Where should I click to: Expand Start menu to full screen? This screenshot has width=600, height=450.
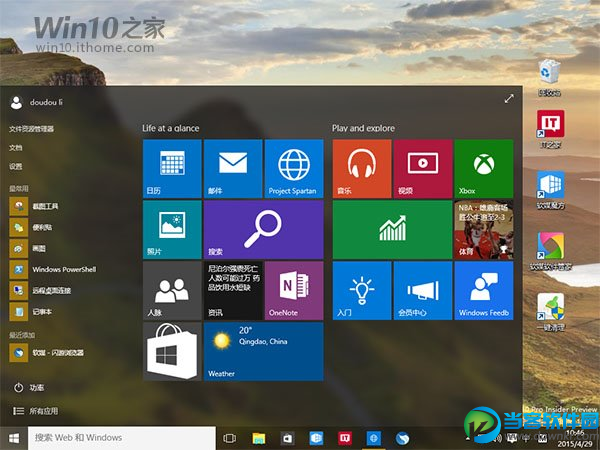(509, 99)
